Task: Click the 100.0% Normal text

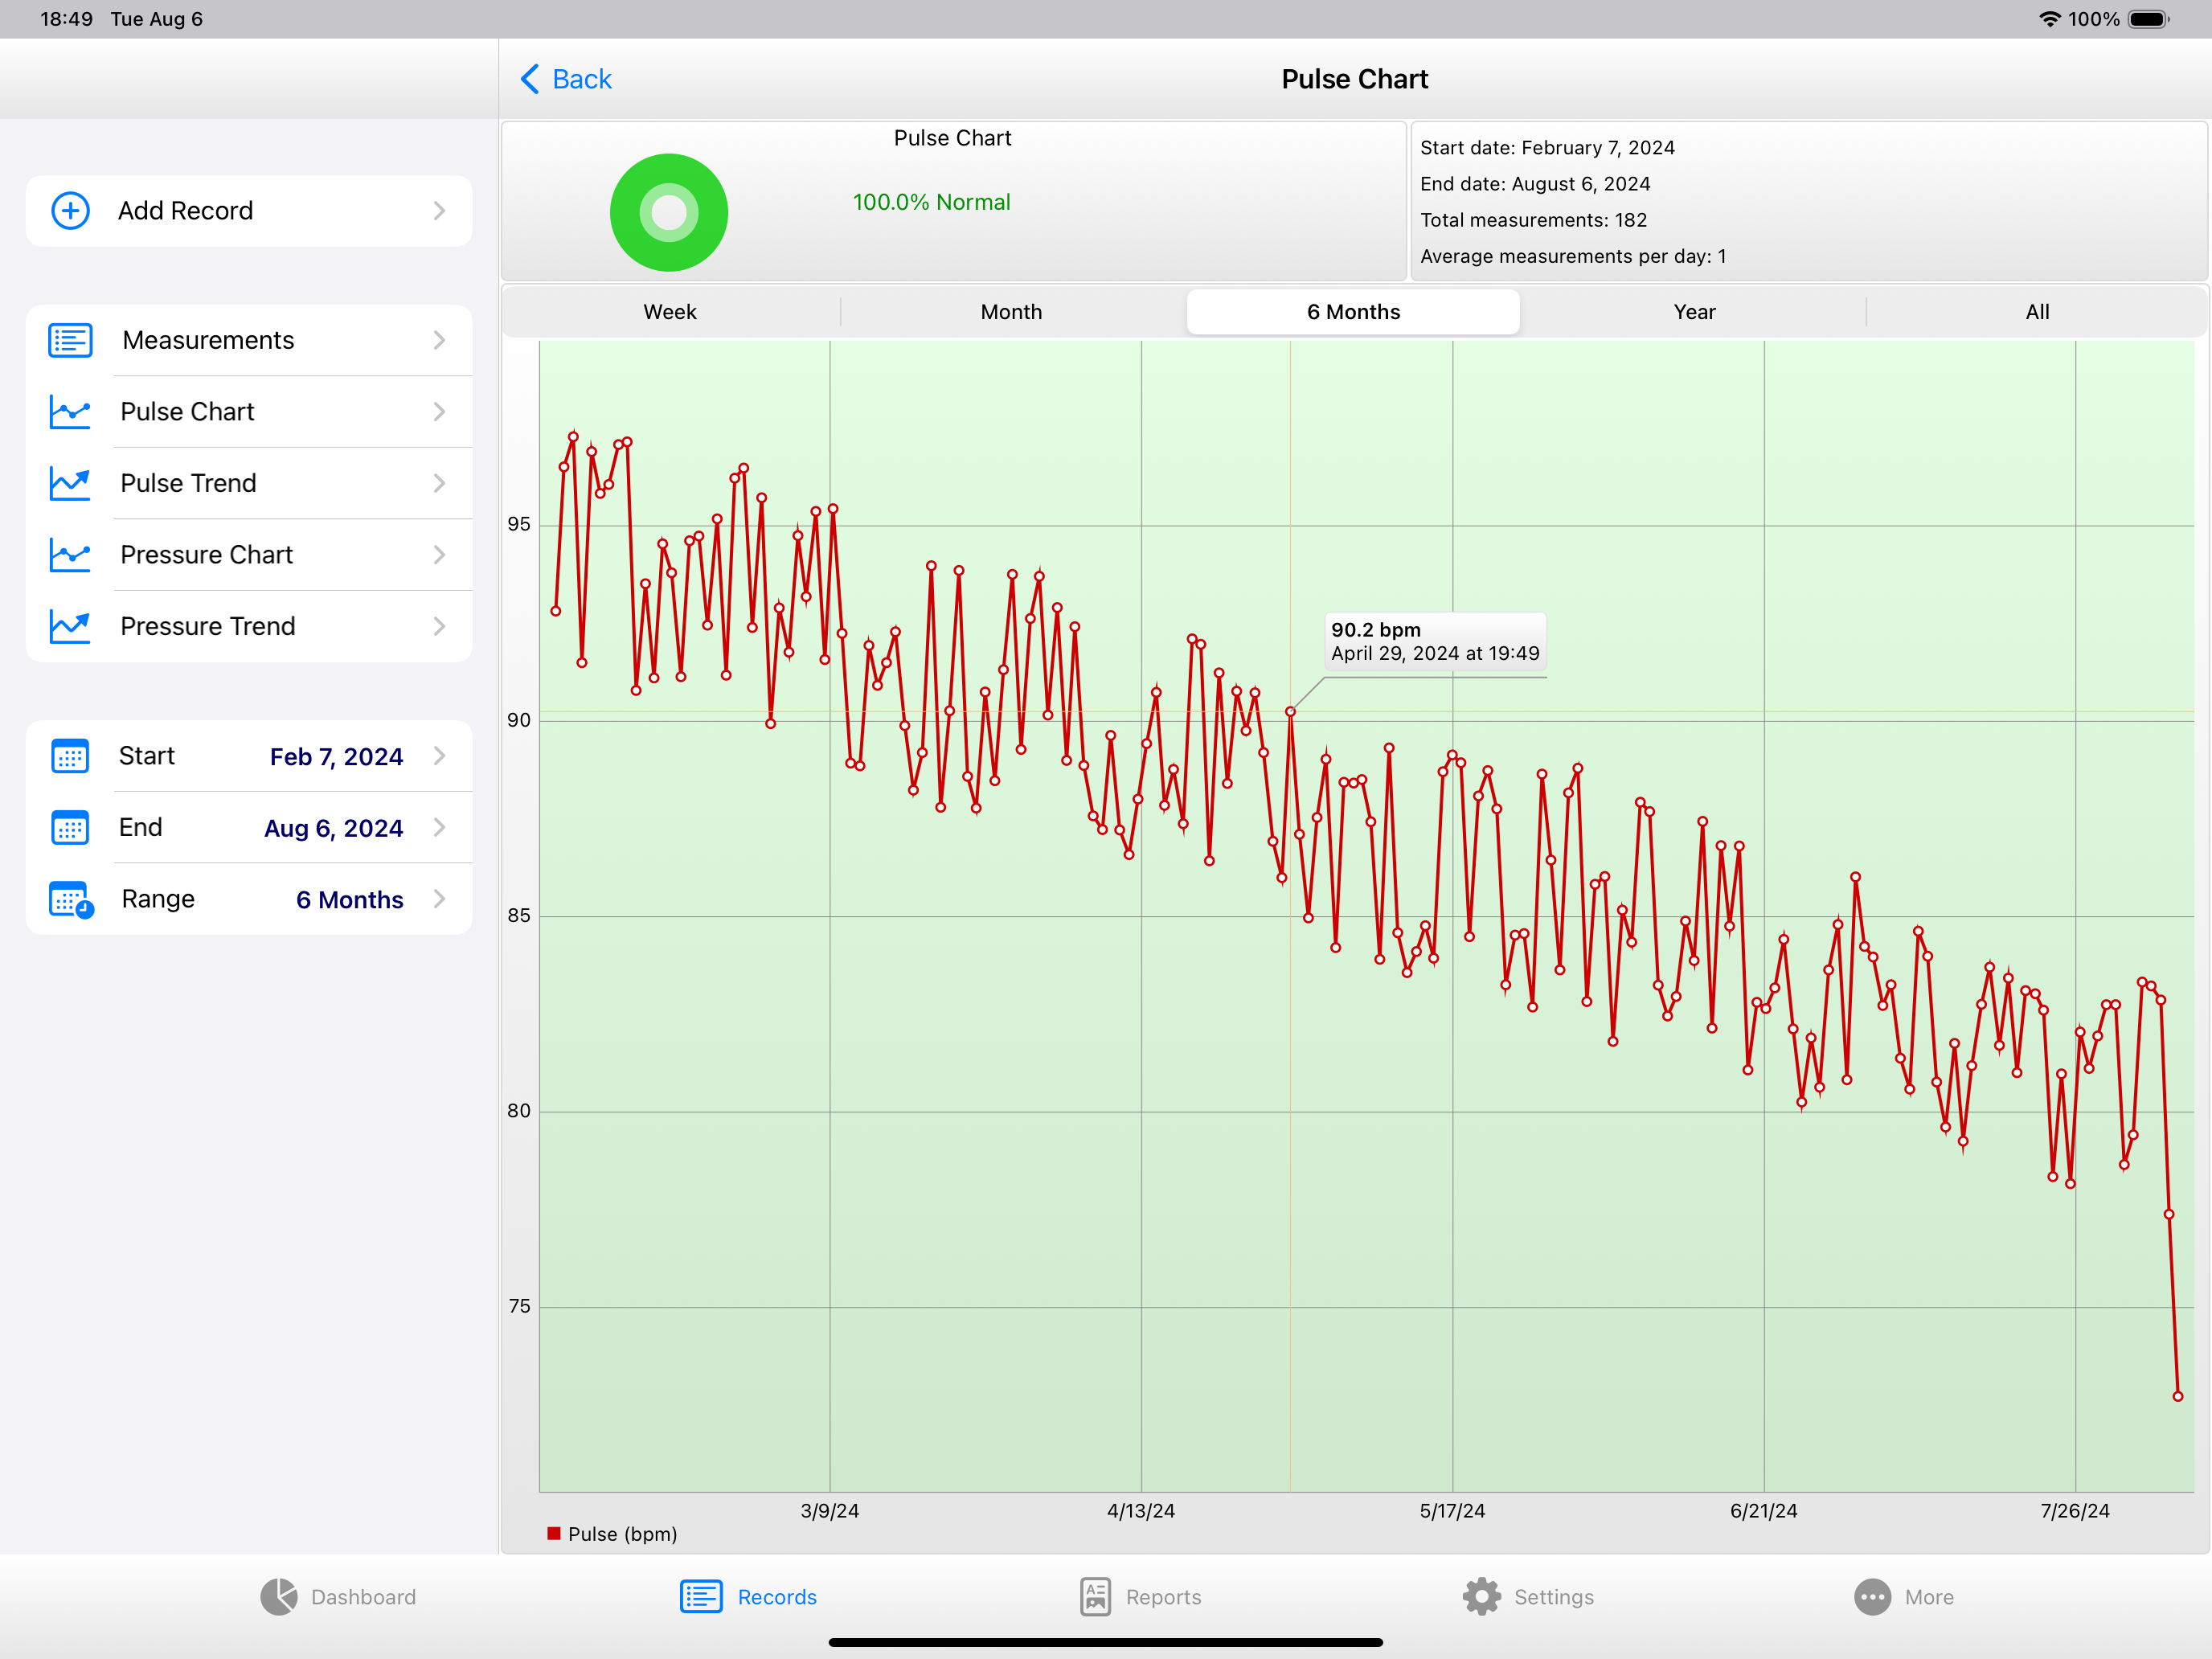Action: click(x=931, y=203)
